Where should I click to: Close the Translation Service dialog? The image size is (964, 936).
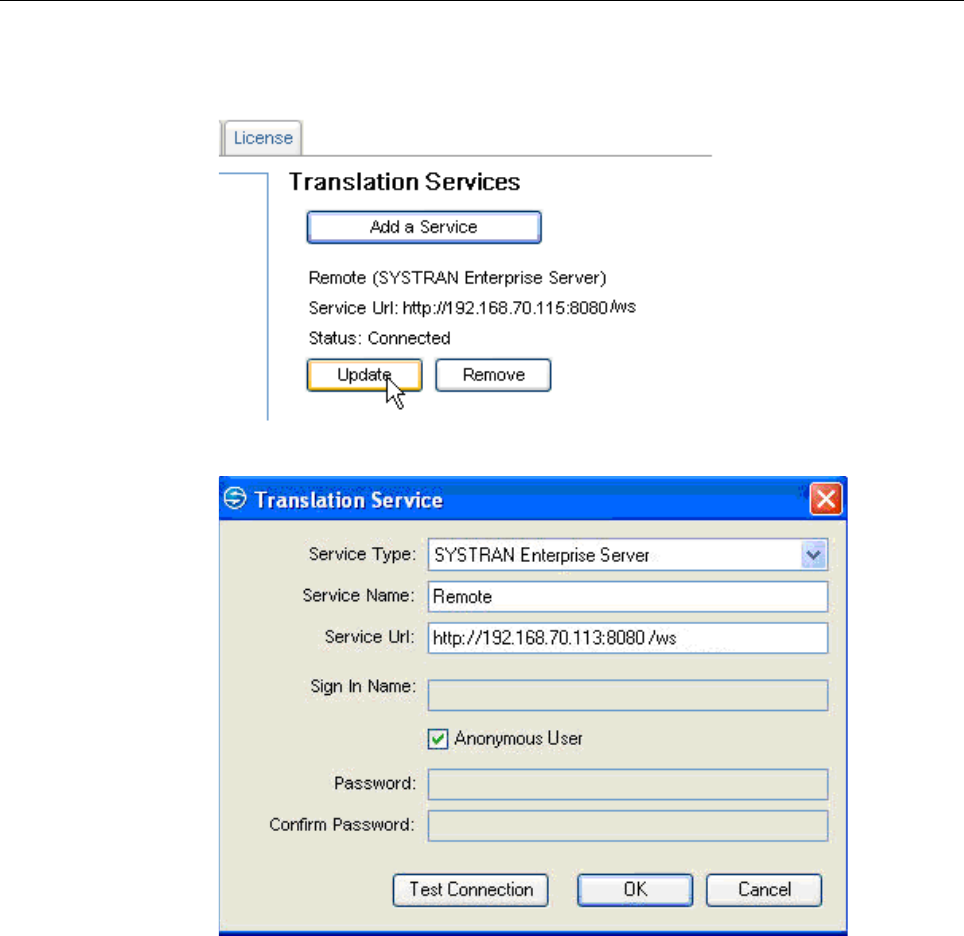(x=826, y=499)
